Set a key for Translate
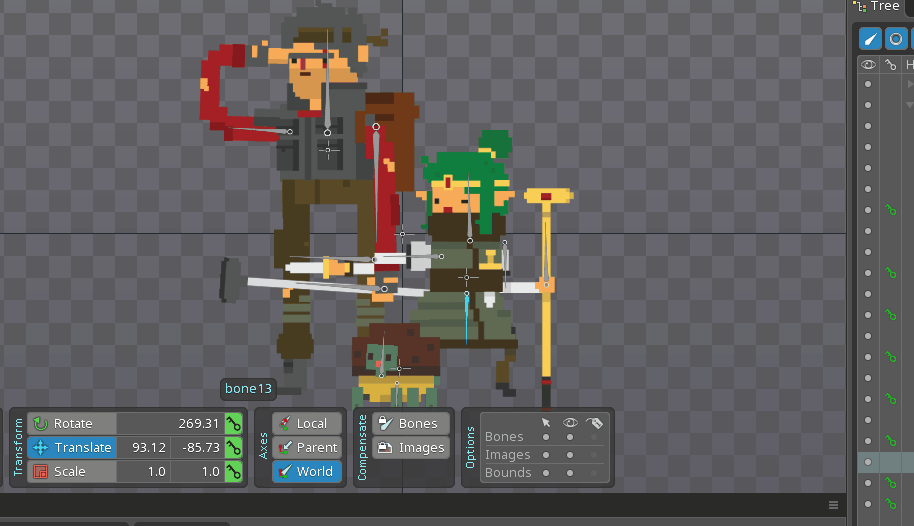This screenshot has height=526, width=914. (x=234, y=447)
